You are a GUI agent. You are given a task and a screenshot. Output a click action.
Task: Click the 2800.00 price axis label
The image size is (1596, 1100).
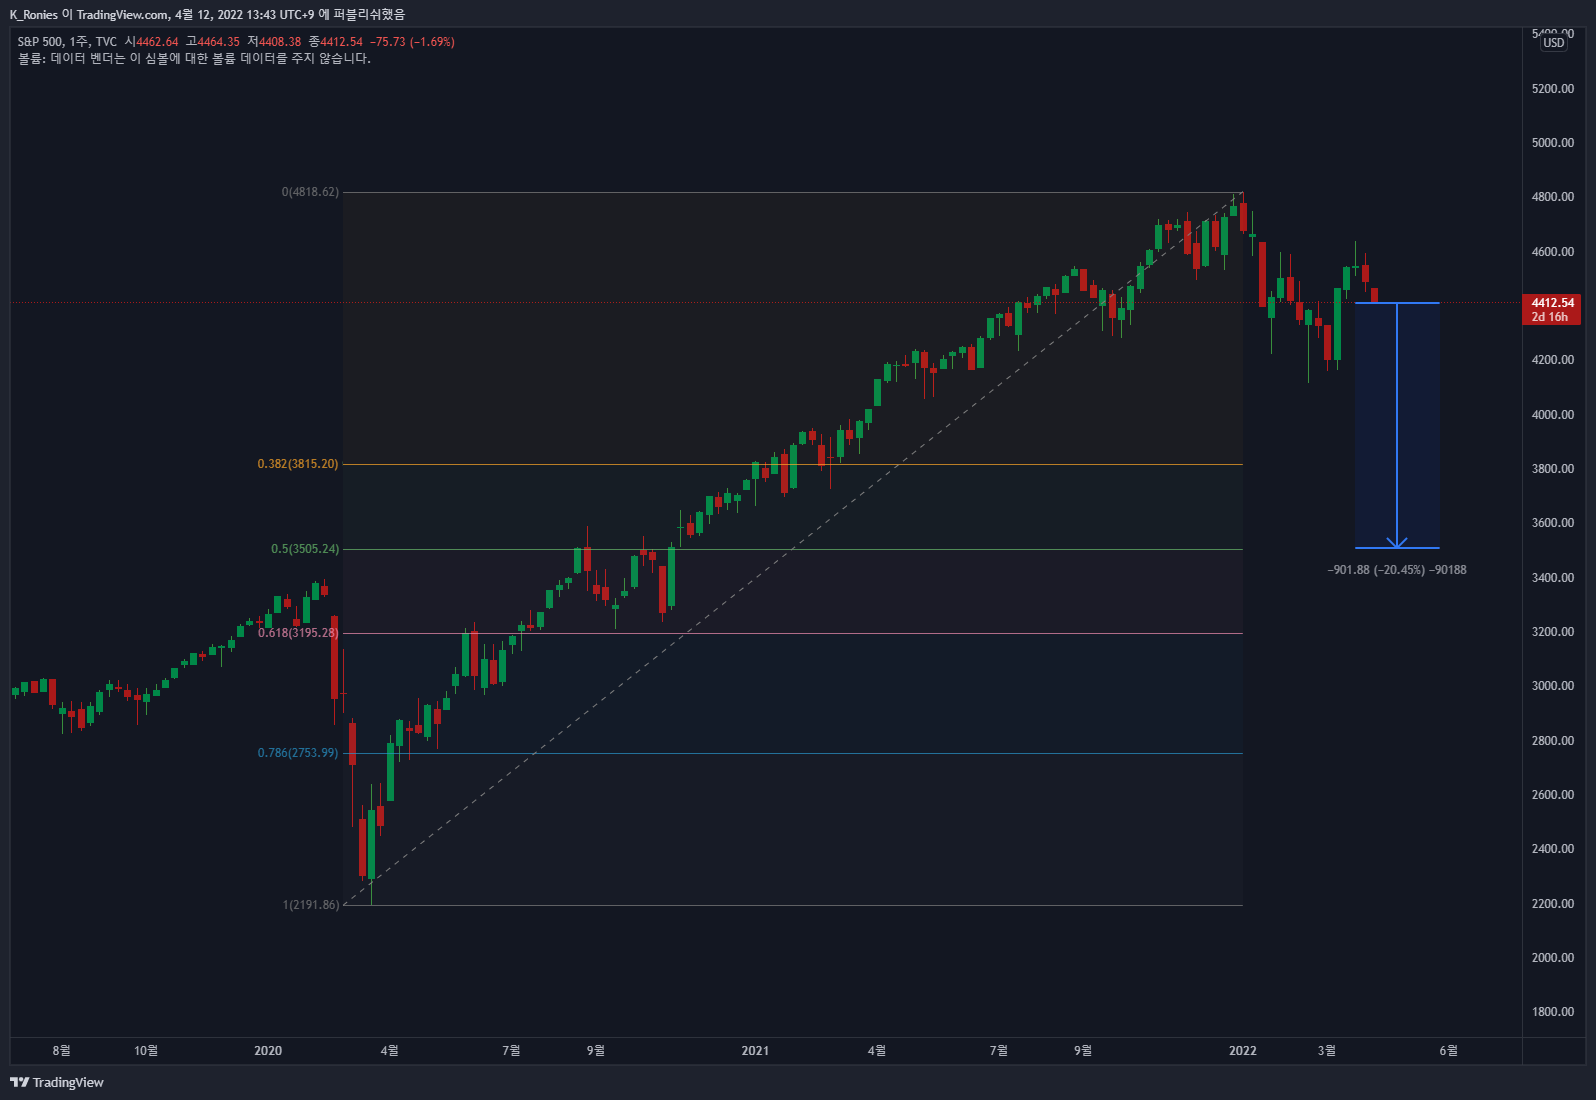(1552, 741)
